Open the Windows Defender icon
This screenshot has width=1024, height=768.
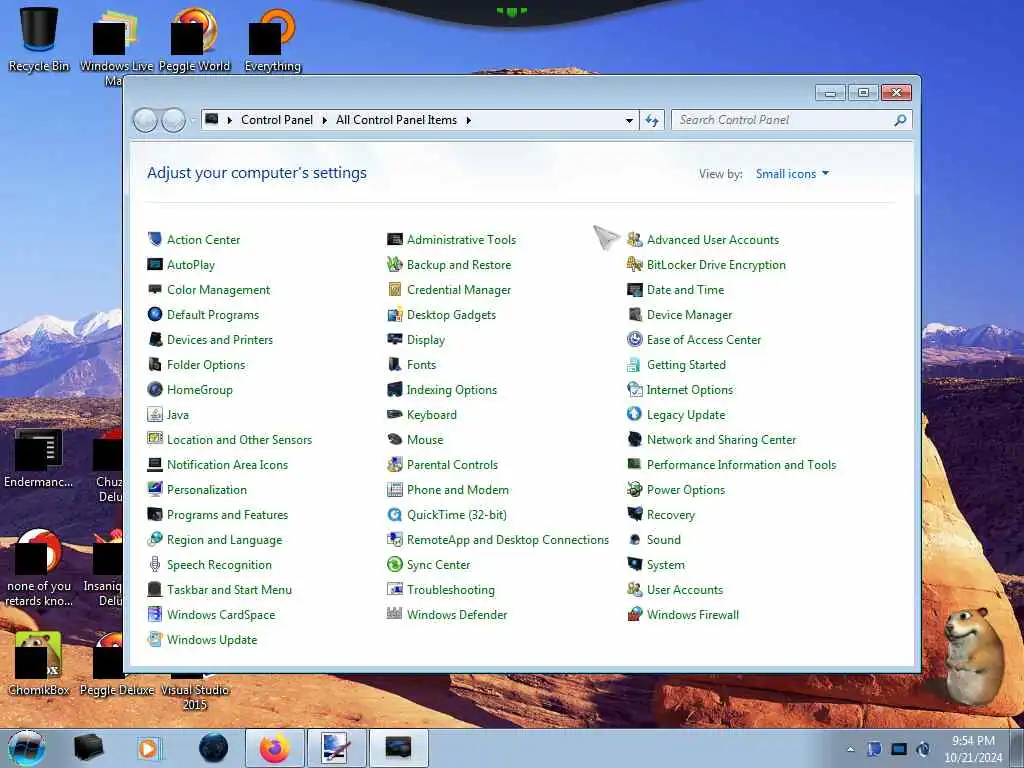click(x=394, y=614)
